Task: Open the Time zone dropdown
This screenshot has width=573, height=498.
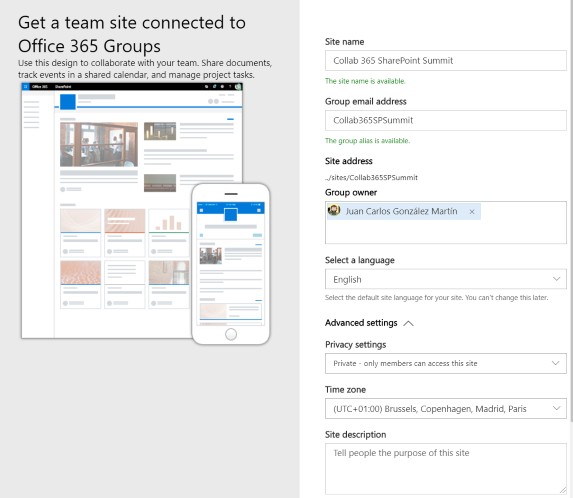Action: [x=445, y=409]
